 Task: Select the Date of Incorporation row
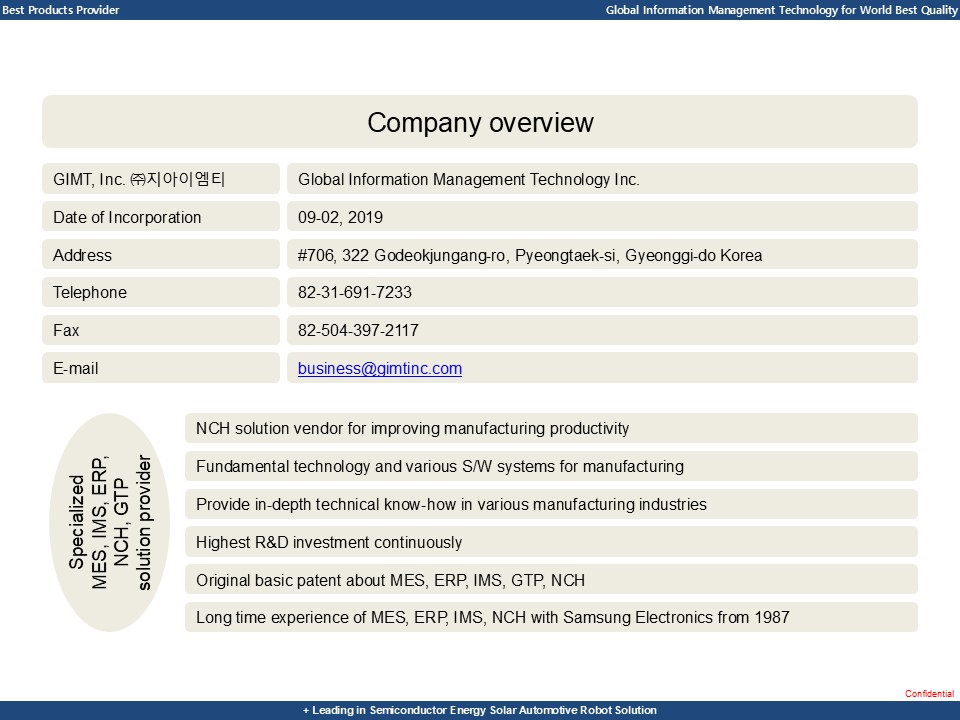(160, 216)
